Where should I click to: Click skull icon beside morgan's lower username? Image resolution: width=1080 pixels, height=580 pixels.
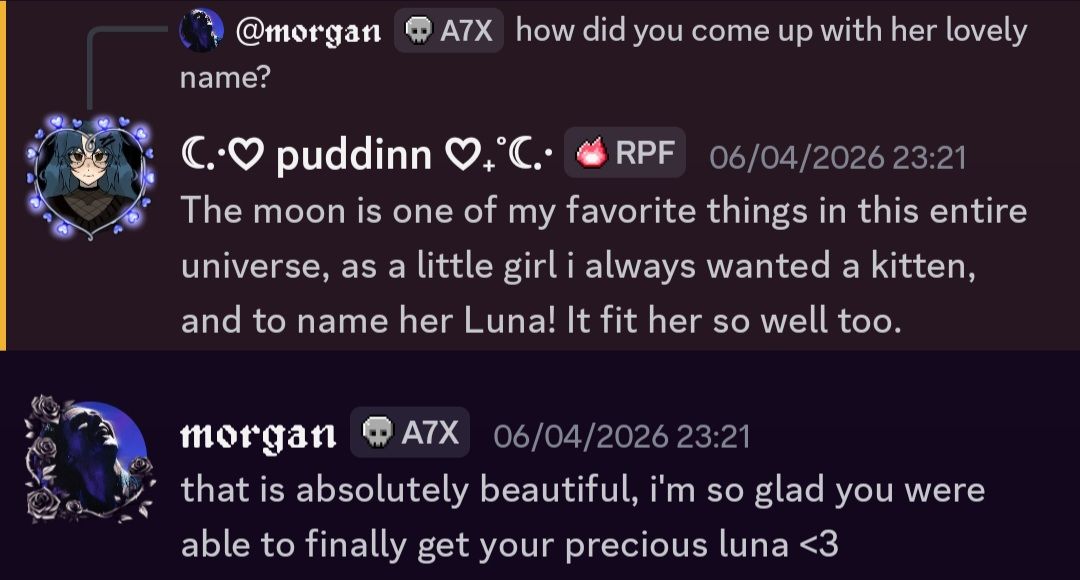click(x=375, y=434)
